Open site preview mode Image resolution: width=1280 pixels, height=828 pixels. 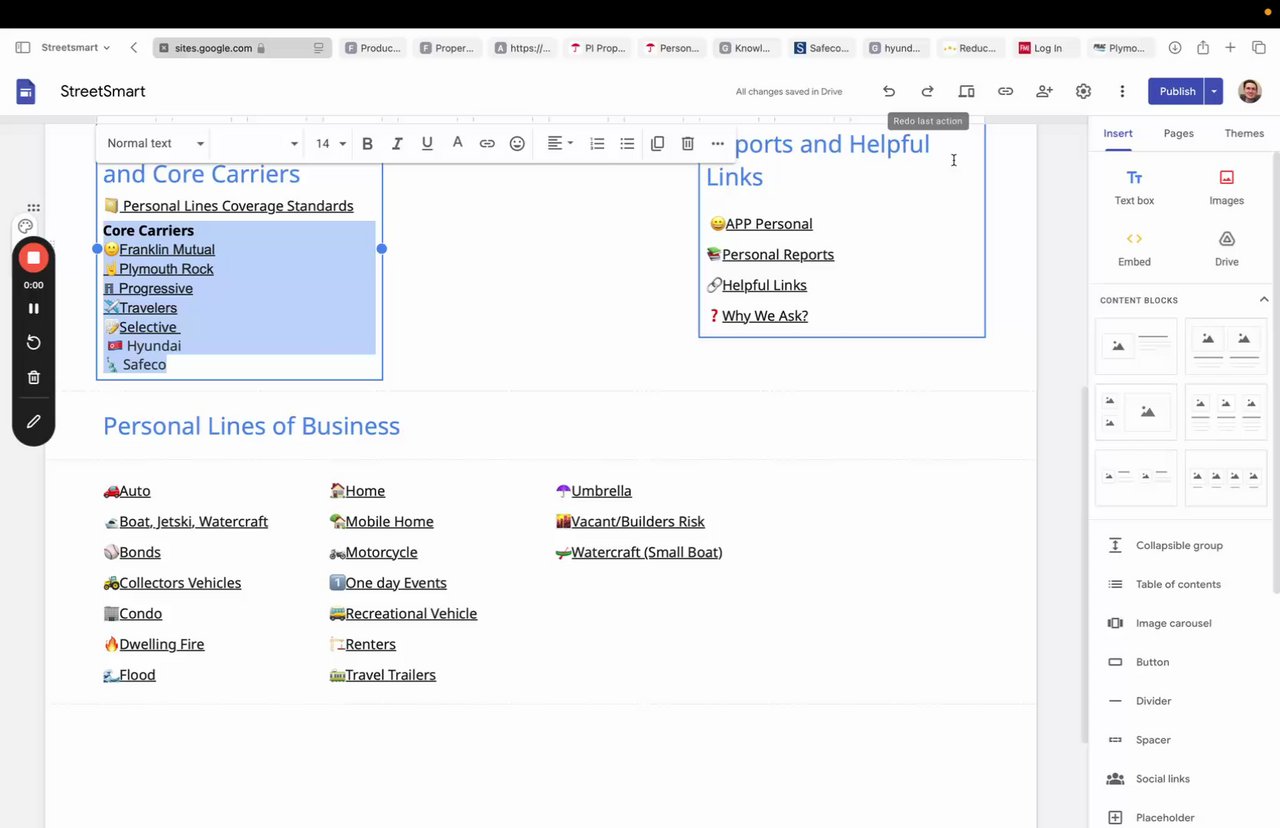(x=966, y=91)
